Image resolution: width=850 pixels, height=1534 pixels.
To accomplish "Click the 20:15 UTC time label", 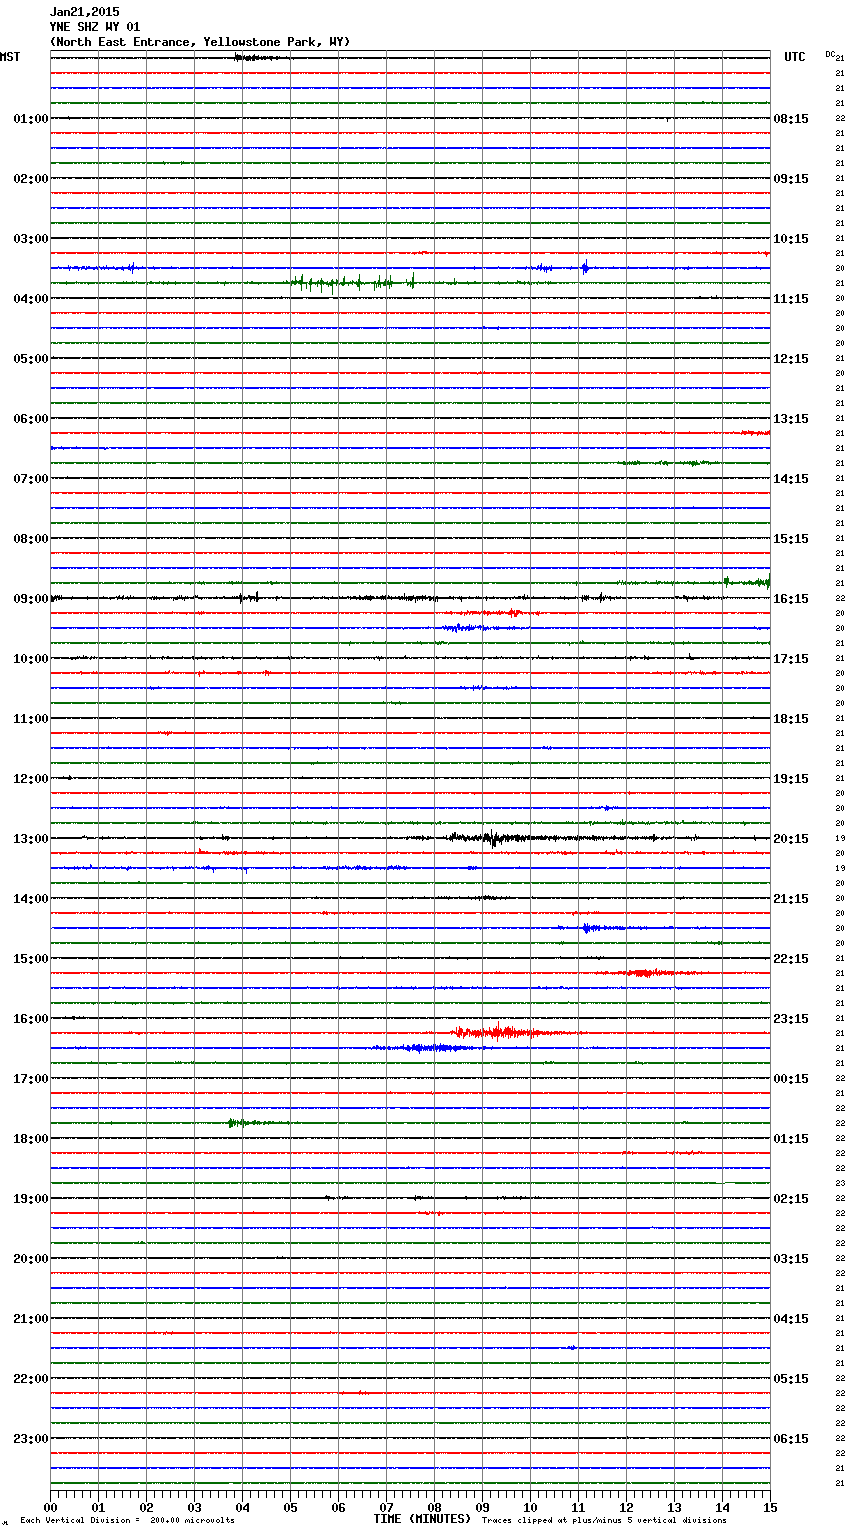I will click(791, 839).
